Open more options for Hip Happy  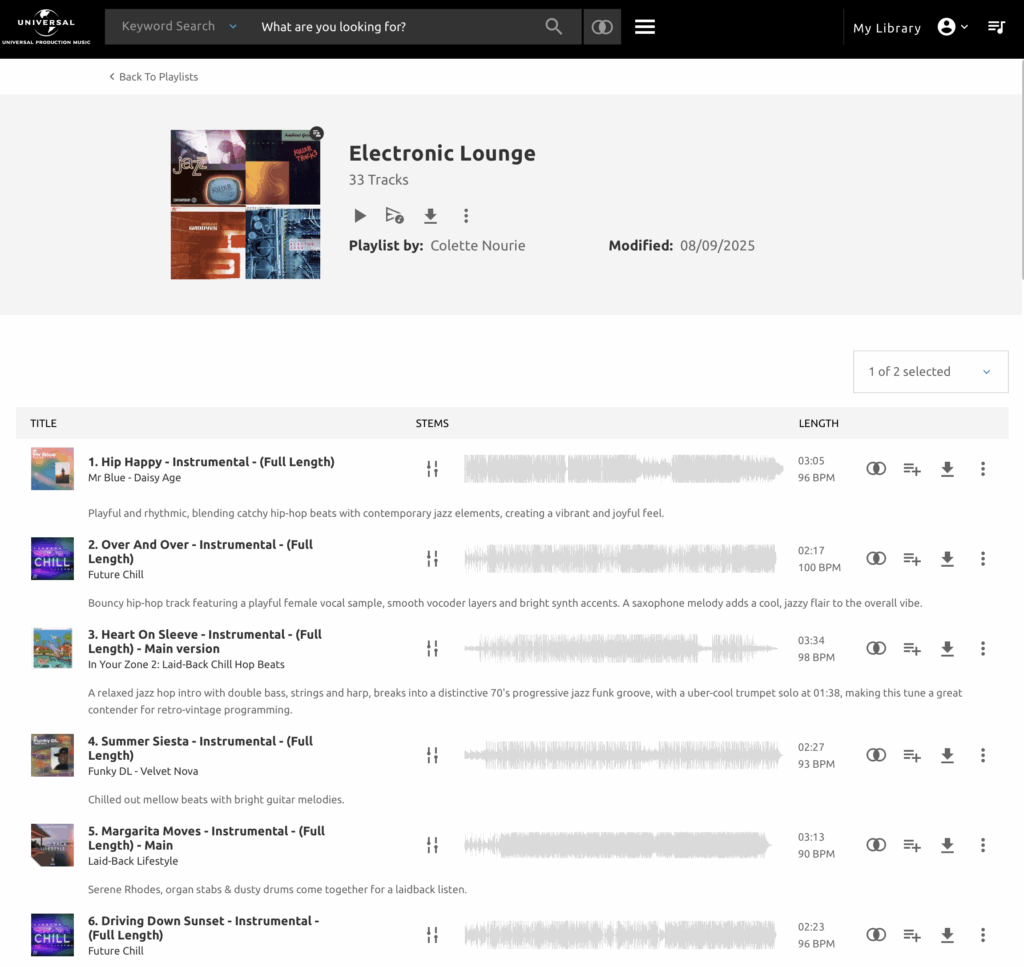[x=982, y=469]
